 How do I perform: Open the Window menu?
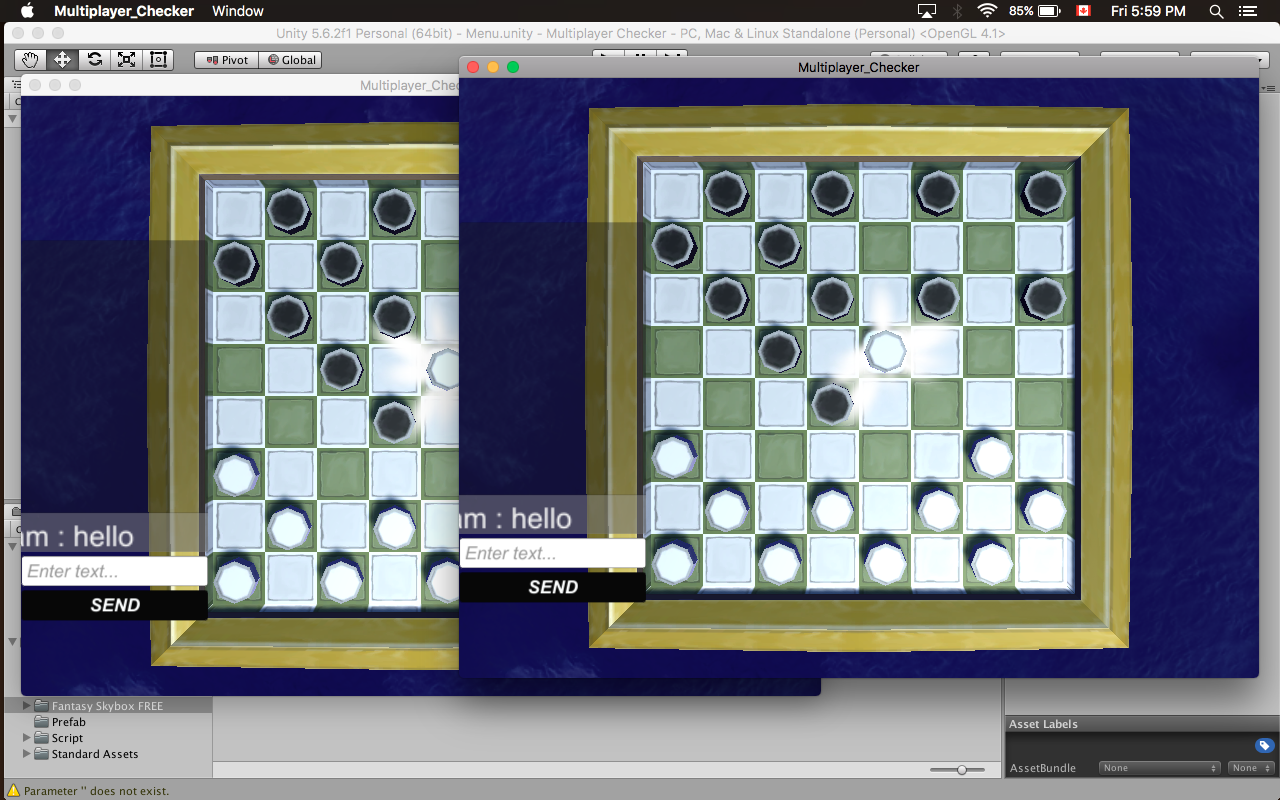tap(238, 11)
